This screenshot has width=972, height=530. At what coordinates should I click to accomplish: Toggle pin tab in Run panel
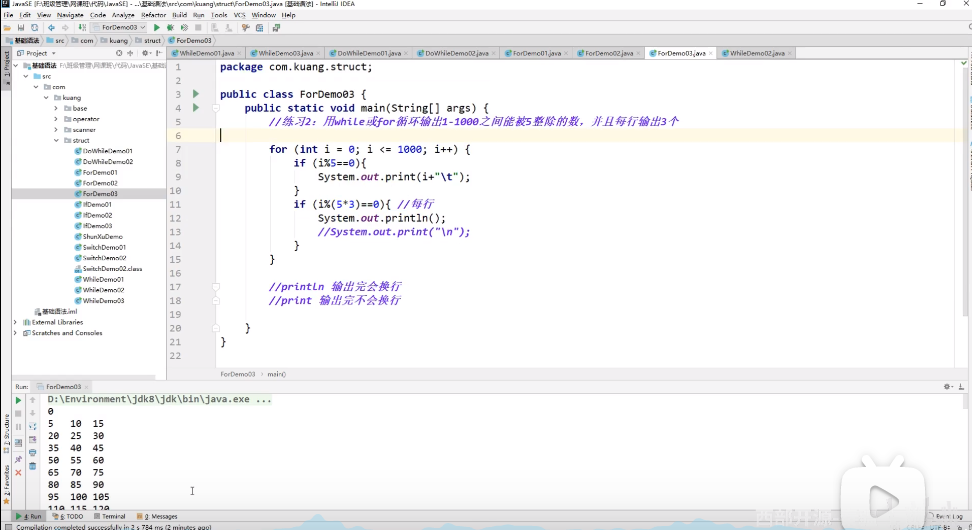point(18,459)
